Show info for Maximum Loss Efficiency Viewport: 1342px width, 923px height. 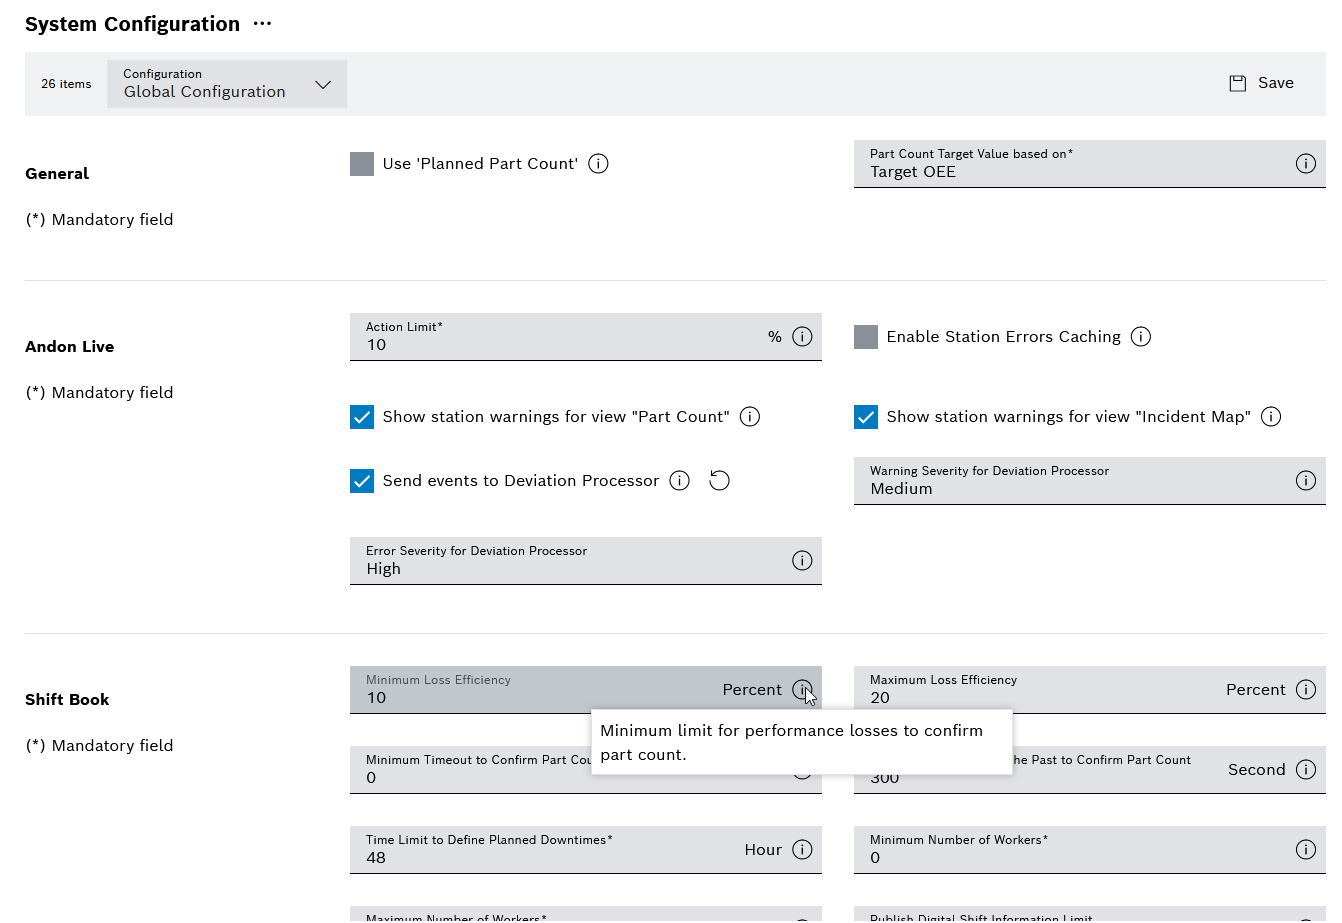pyautogui.click(x=1306, y=689)
